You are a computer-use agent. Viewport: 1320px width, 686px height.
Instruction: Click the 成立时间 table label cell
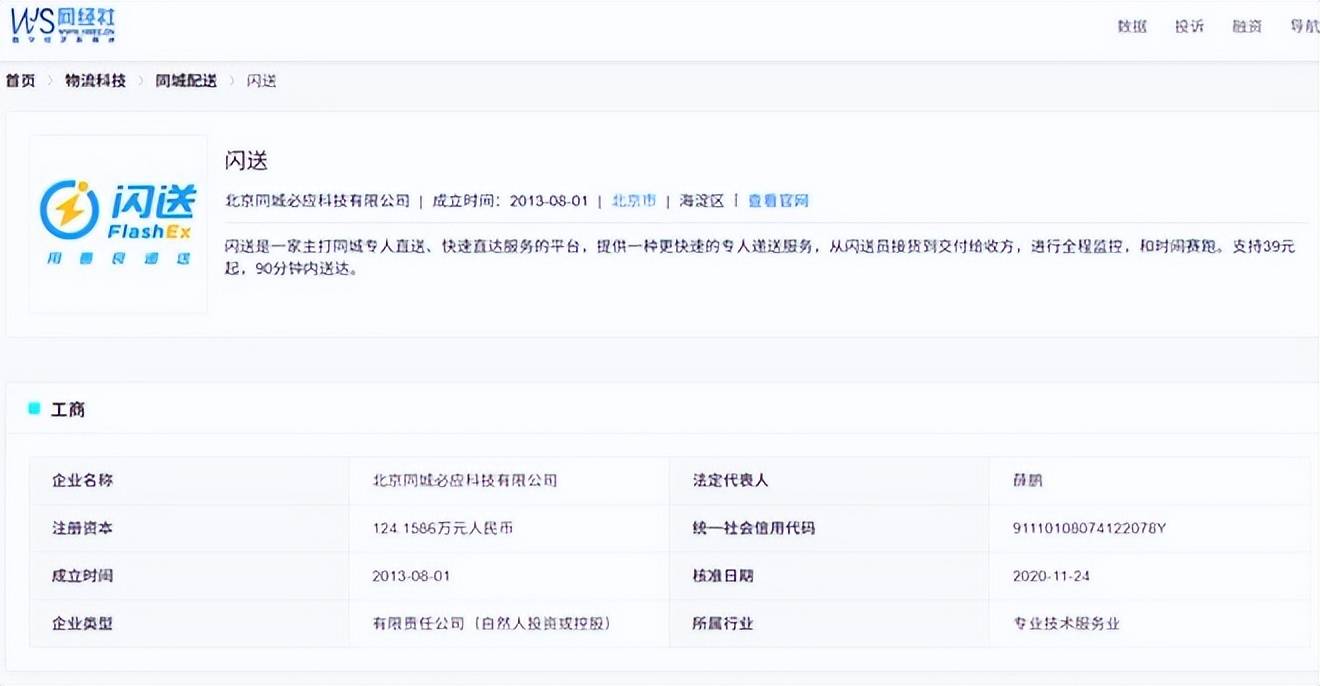(x=190, y=576)
